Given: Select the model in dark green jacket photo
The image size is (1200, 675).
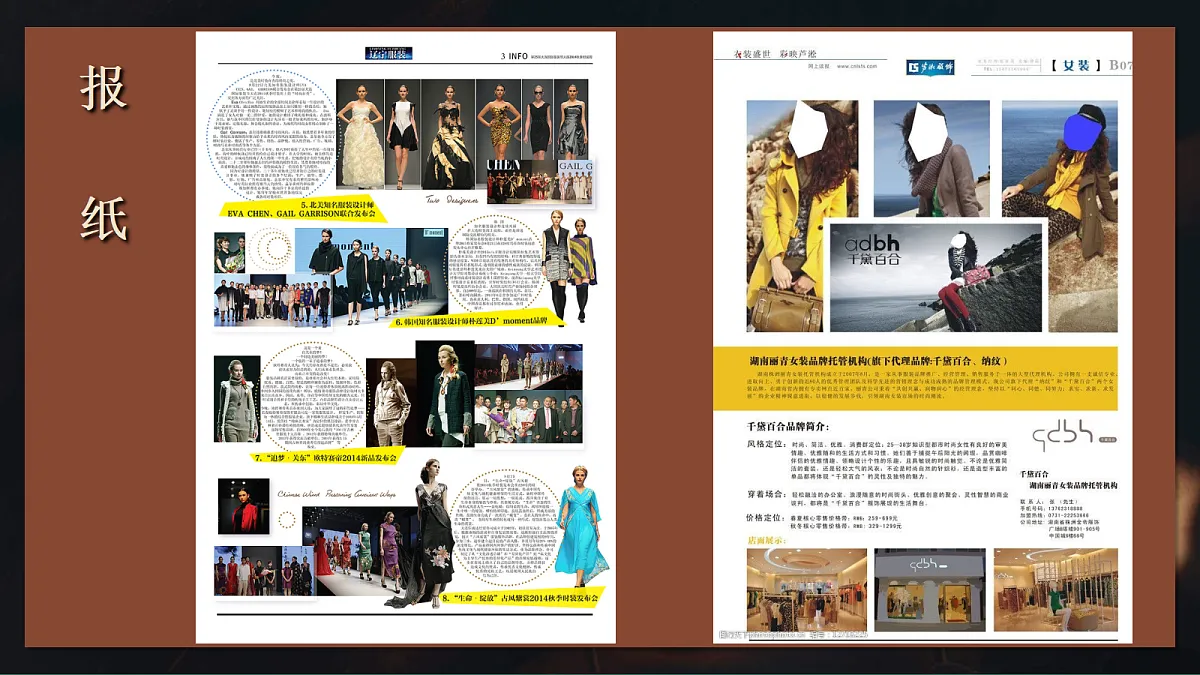Looking at the screenshot, I should 445,393.
